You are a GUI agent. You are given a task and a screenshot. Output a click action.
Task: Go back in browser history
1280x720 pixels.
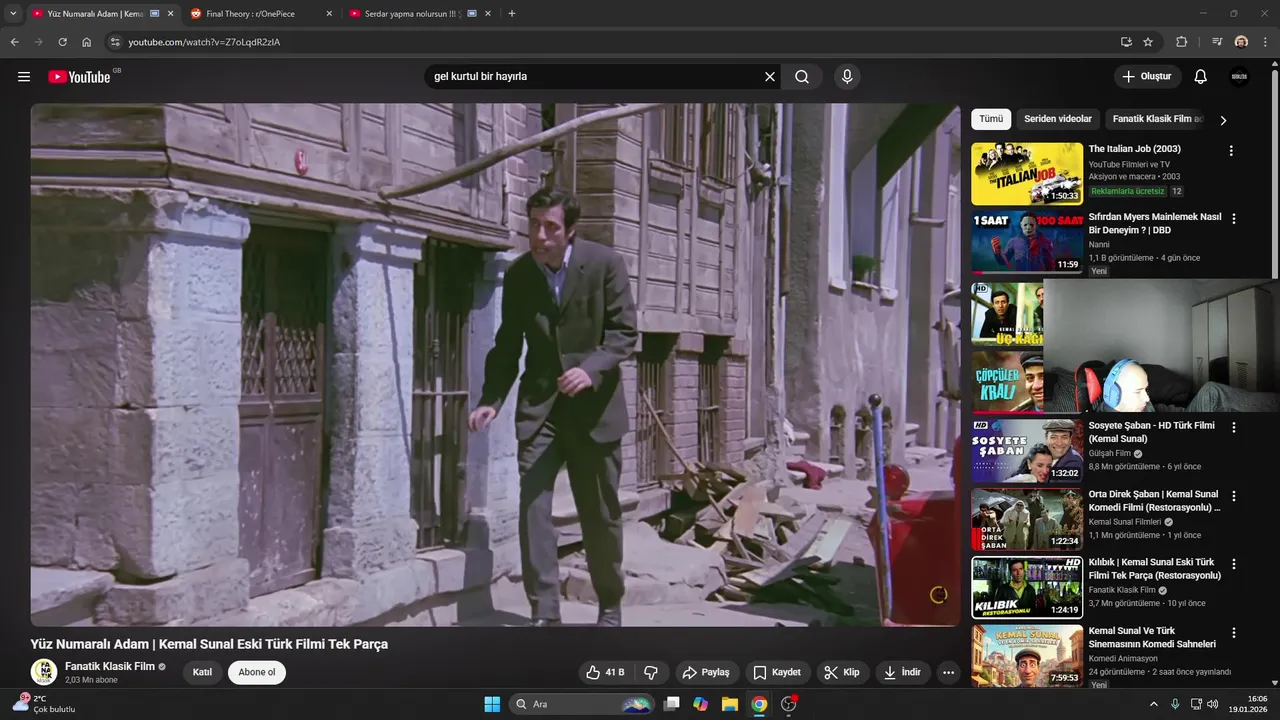tap(14, 42)
